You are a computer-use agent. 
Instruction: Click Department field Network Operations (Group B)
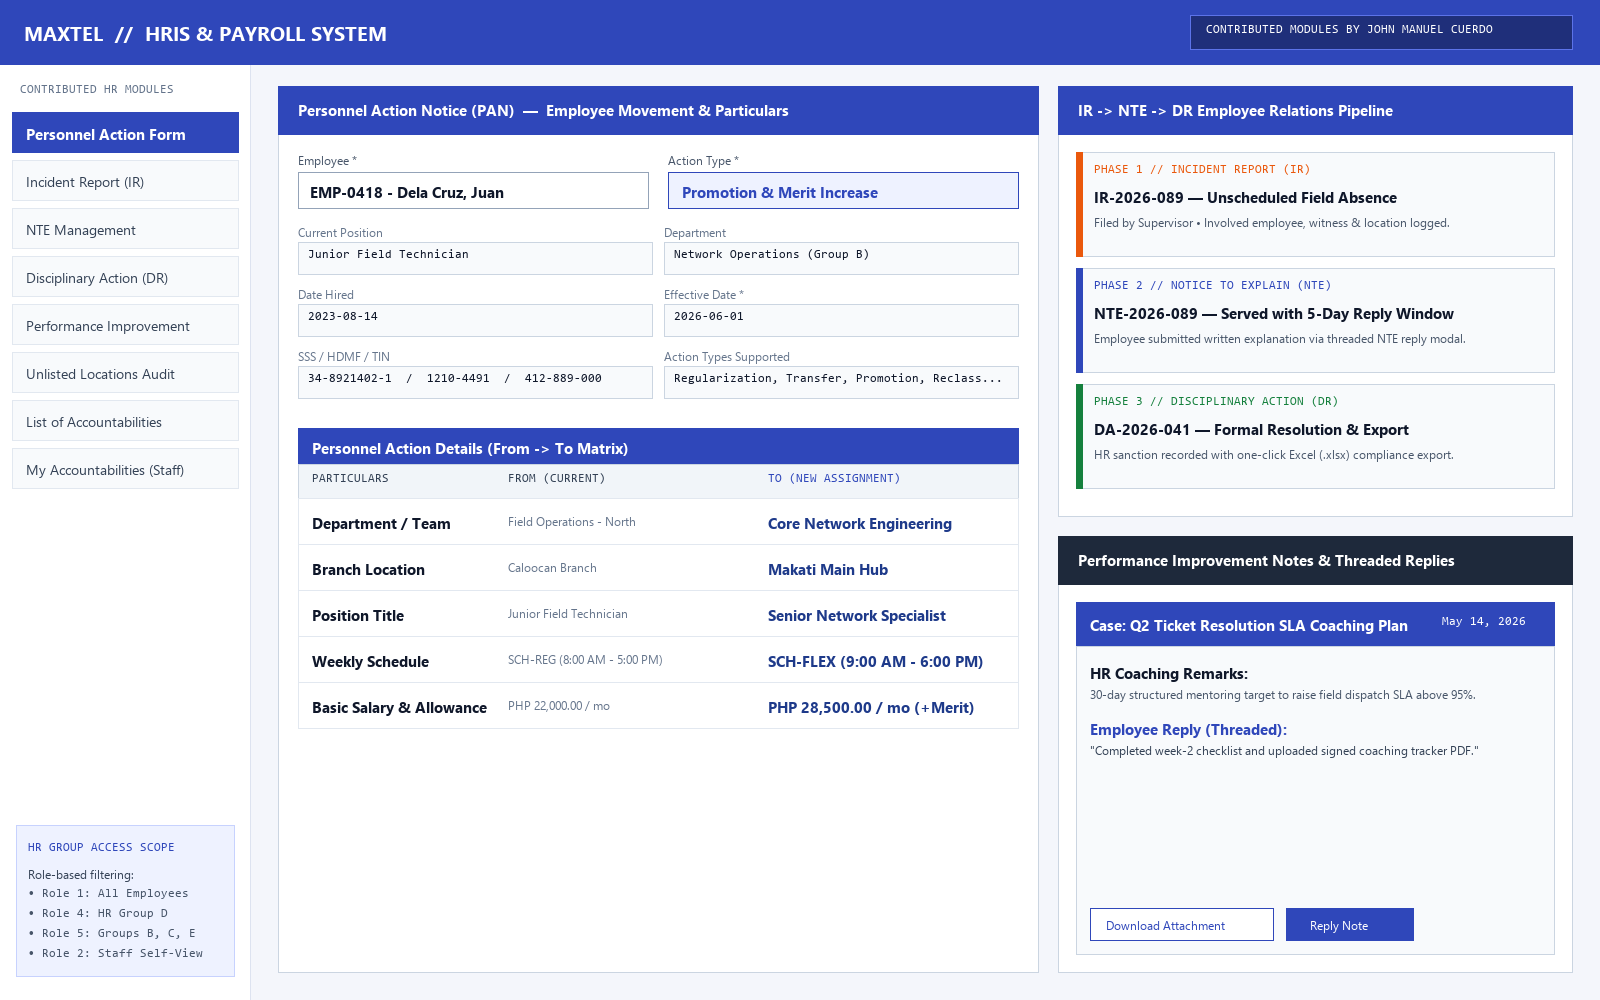(x=841, y=258)
